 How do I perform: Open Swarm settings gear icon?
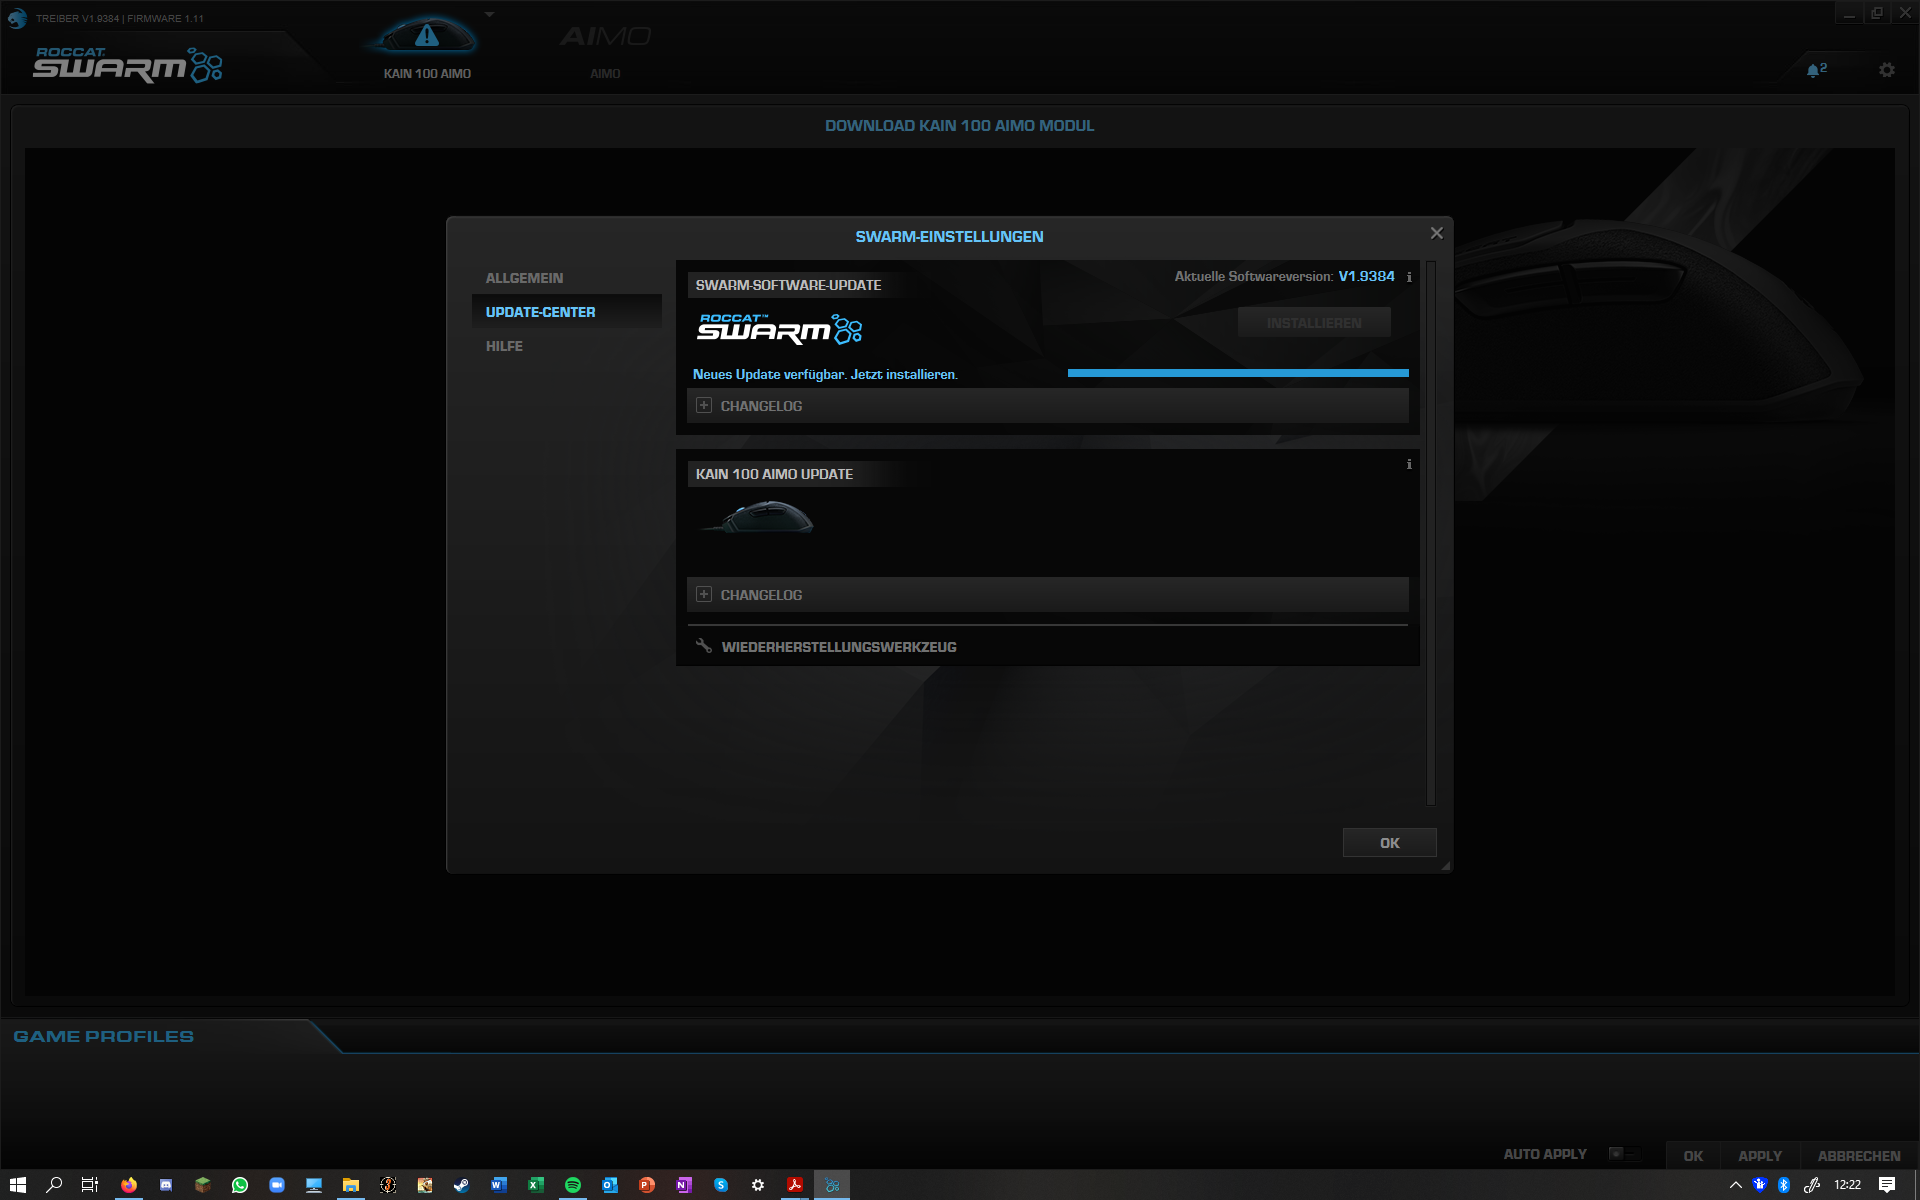(x=1886, y=70)
